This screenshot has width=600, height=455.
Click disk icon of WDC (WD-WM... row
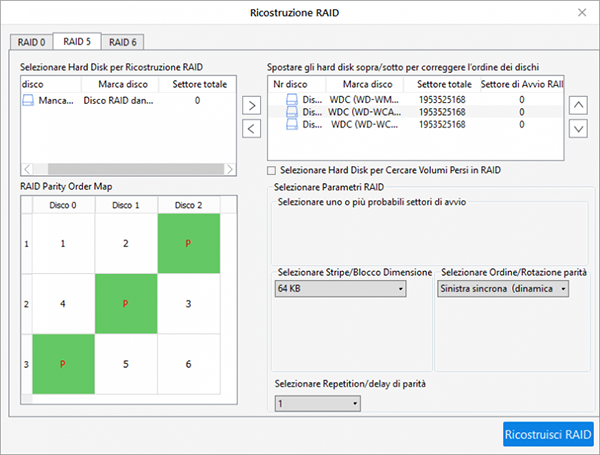[292, 99]
